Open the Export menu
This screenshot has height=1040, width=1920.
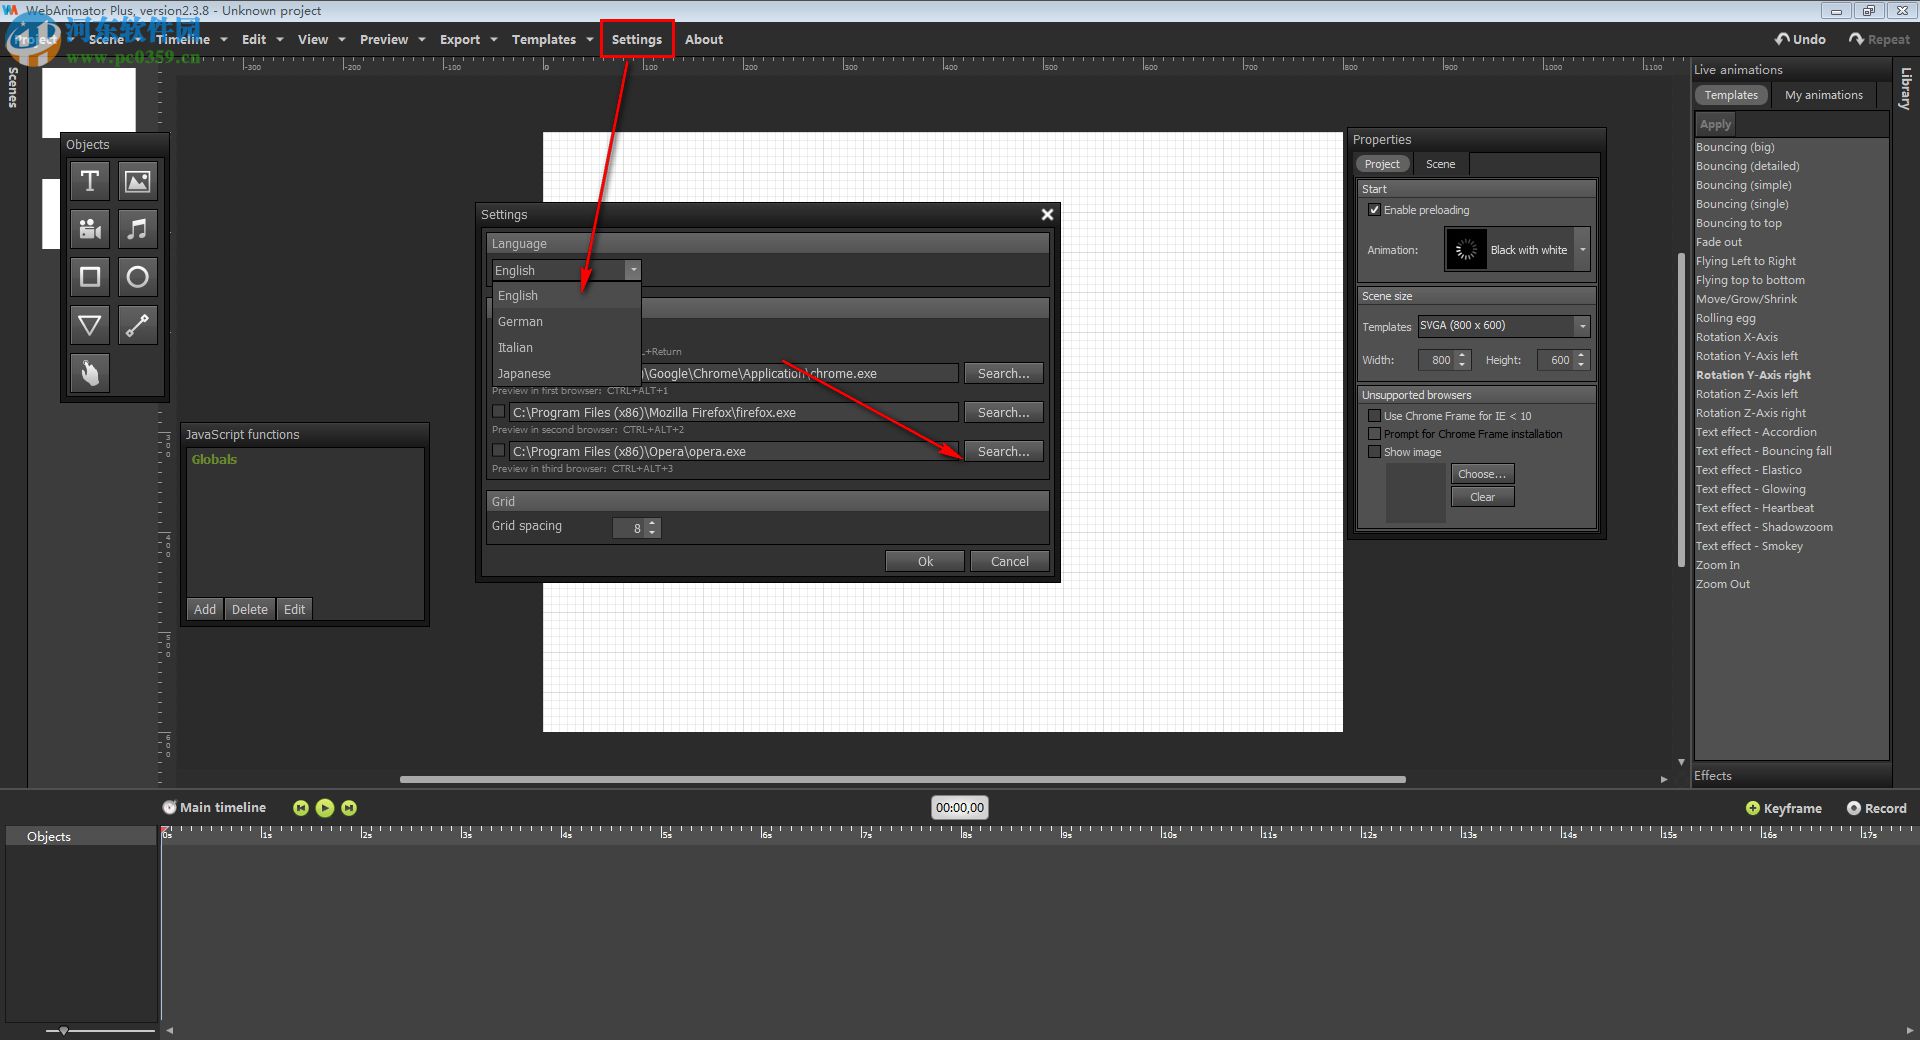pyautogui.click(x=459, y=39)
